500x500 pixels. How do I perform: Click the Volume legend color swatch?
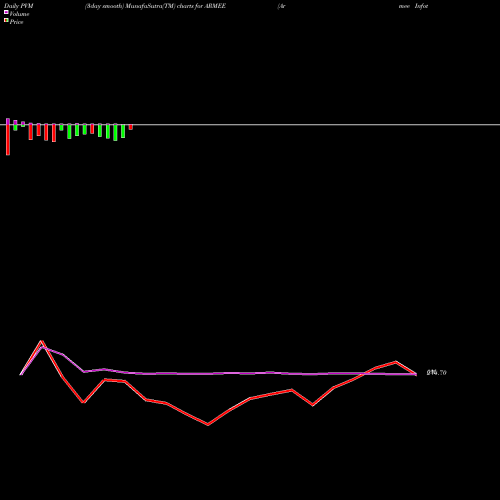pos(6,12)
